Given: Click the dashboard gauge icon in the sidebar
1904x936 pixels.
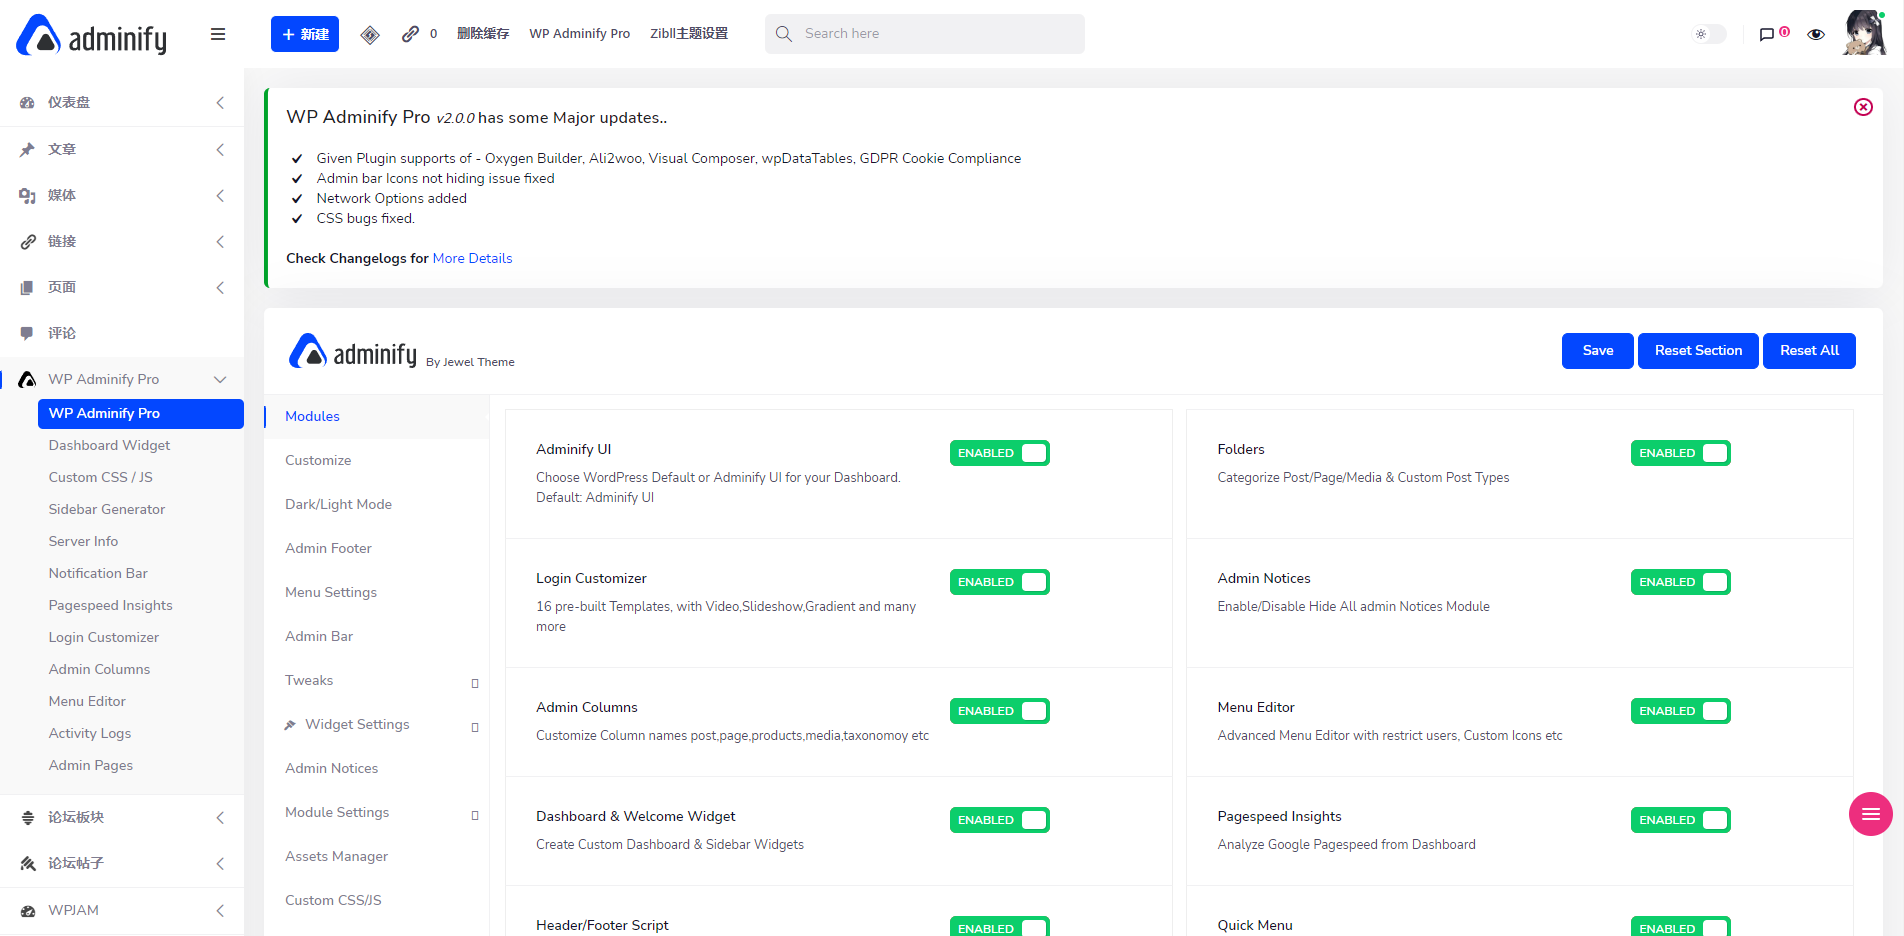Looking at the screenshot, I should (x=28, y=103).
